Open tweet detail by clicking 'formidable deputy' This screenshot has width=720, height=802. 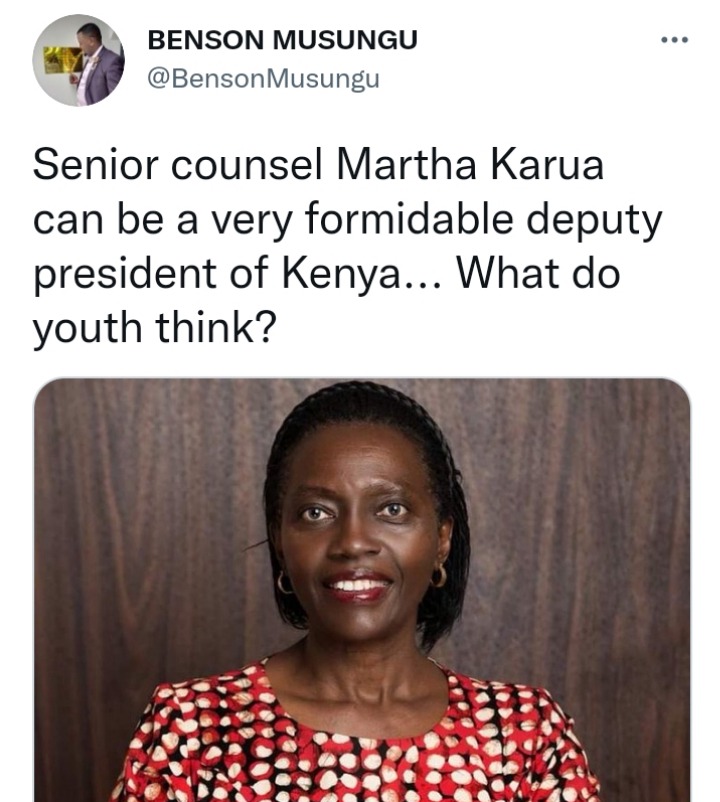point(483,220)
